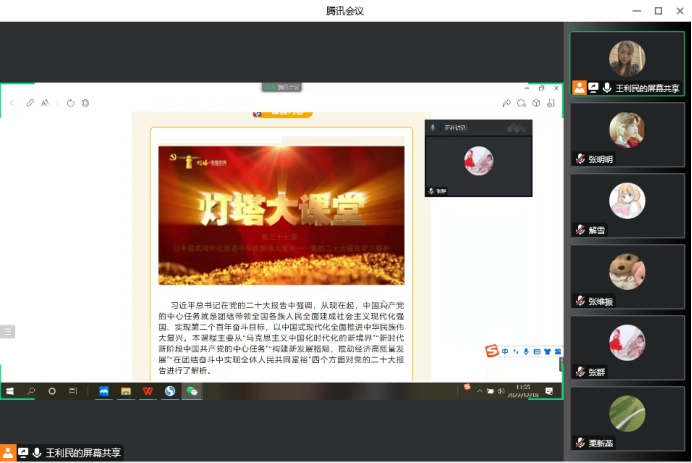The image size is (692, 463).
Task: Toggle the muted microphone icon on 张明明's tile
Action: 580,159
